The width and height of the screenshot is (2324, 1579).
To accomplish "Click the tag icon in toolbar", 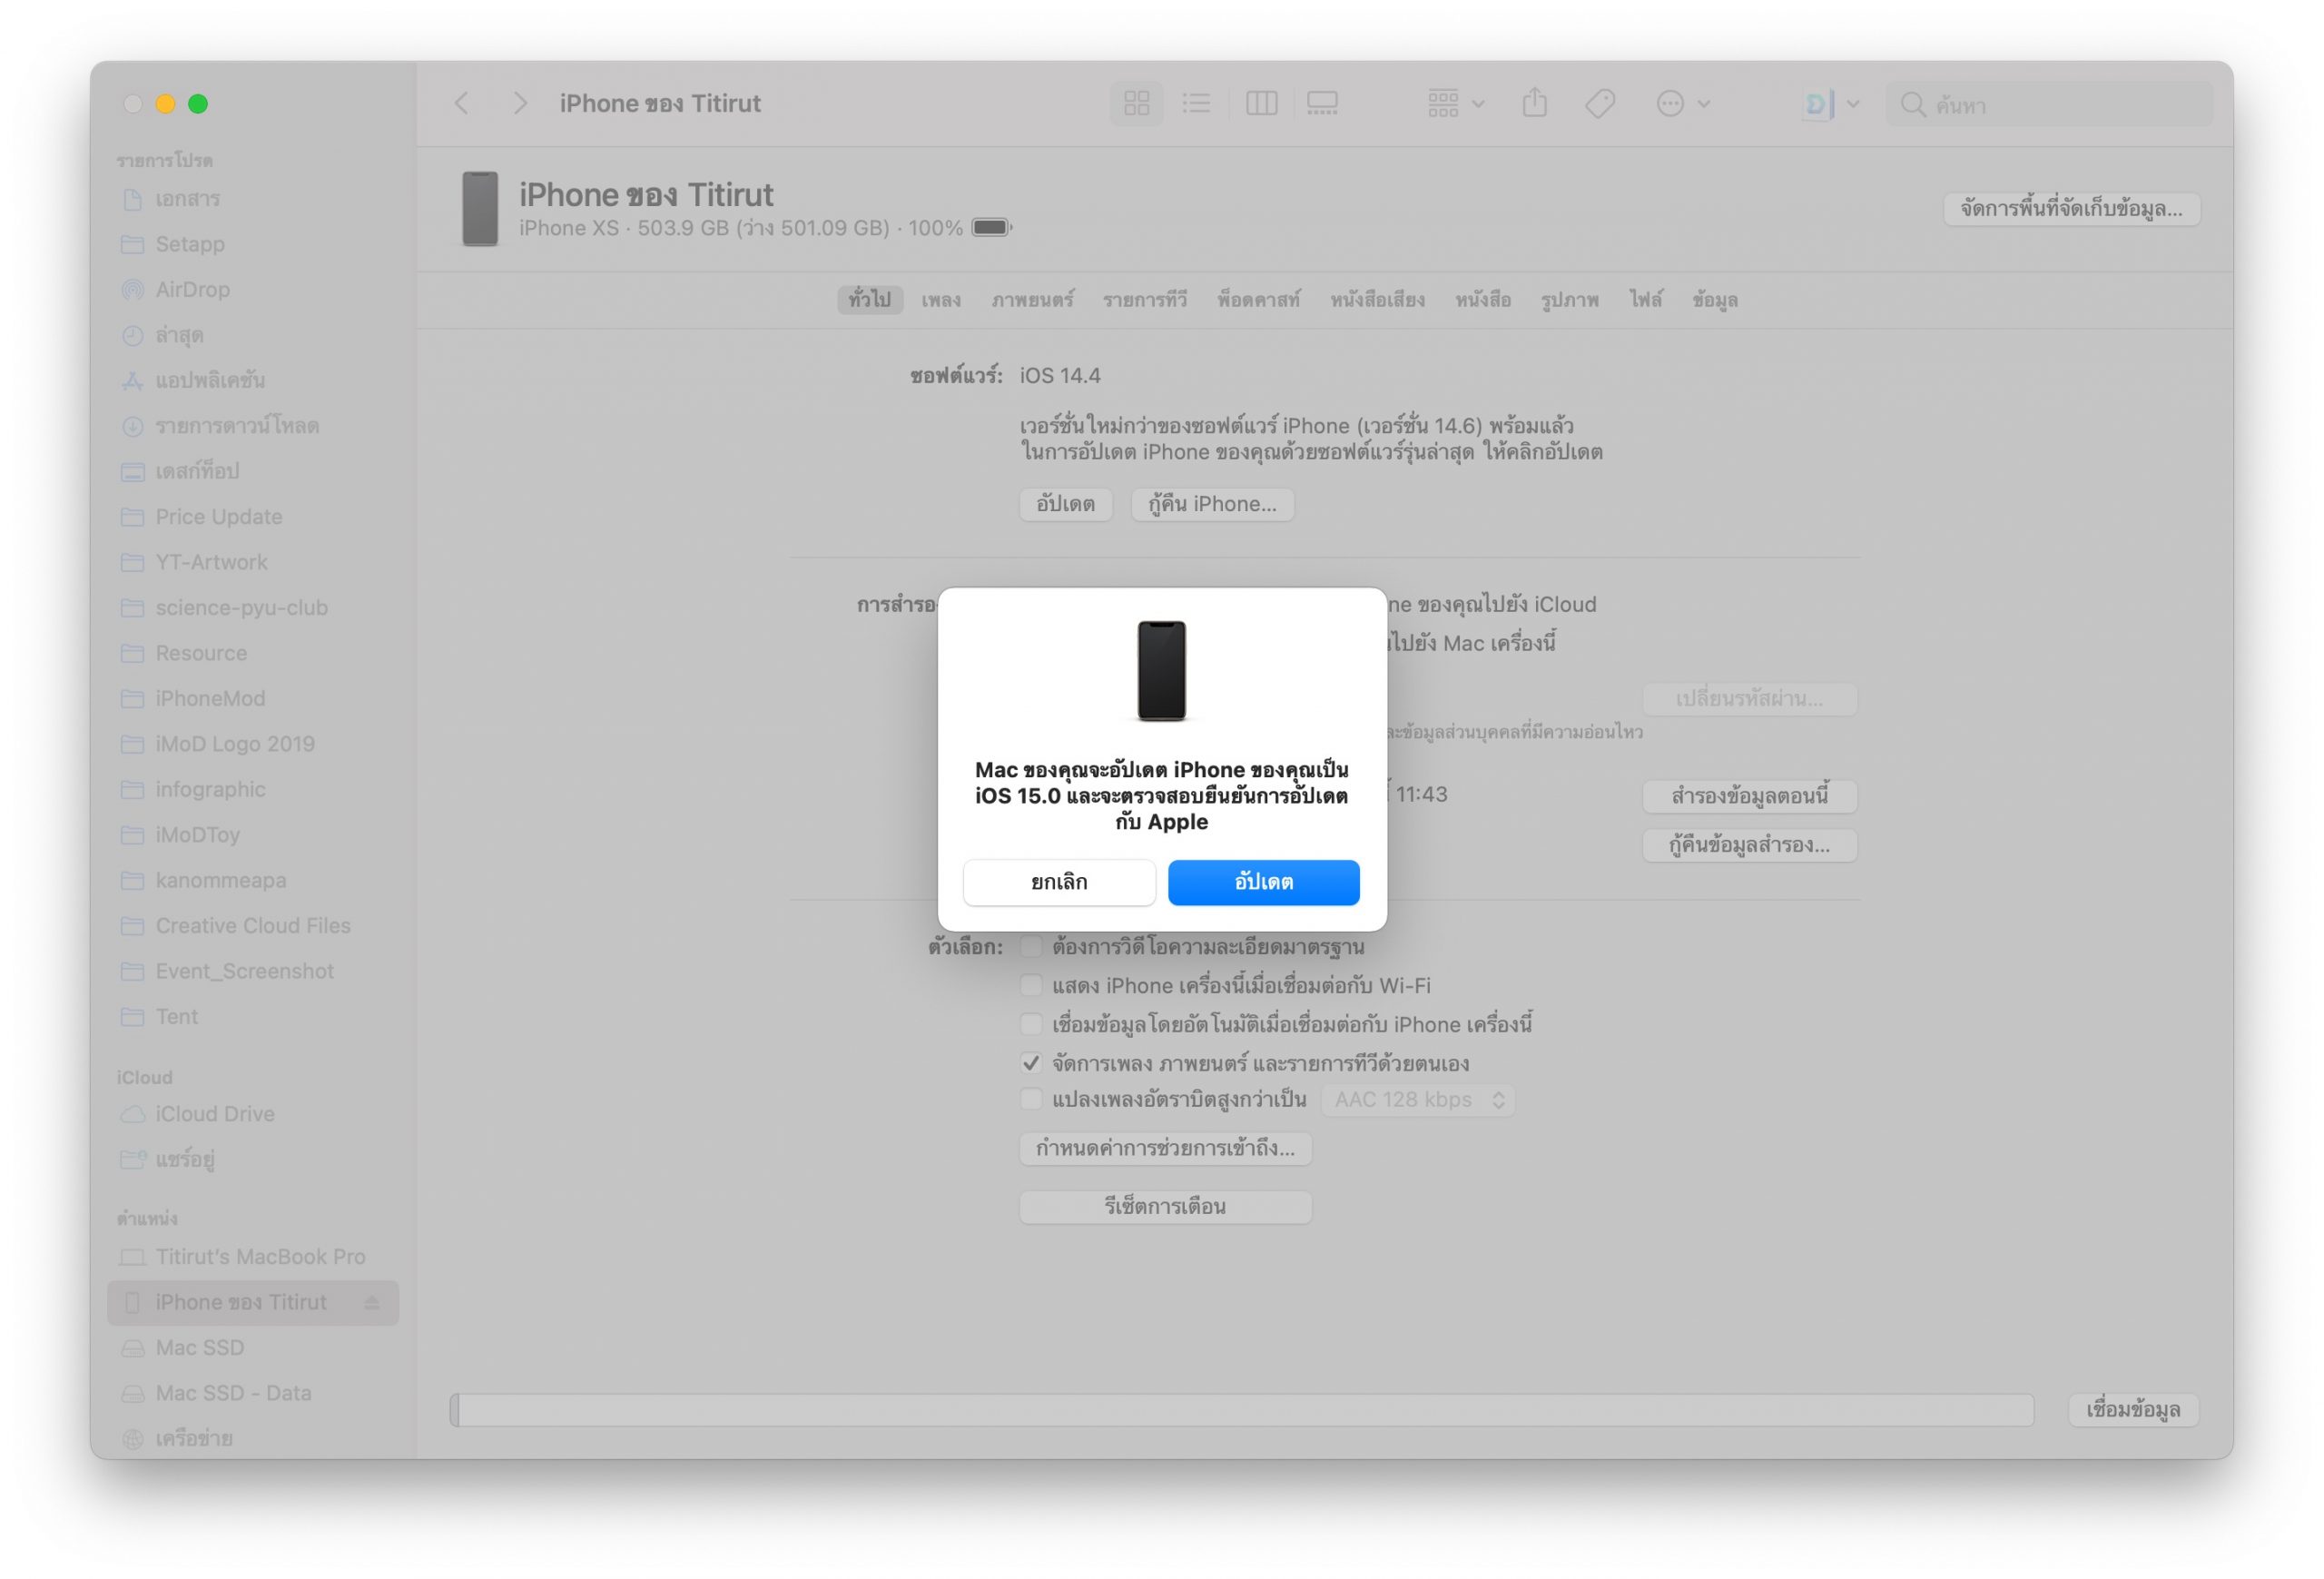I will click(x=1600, y=103).
